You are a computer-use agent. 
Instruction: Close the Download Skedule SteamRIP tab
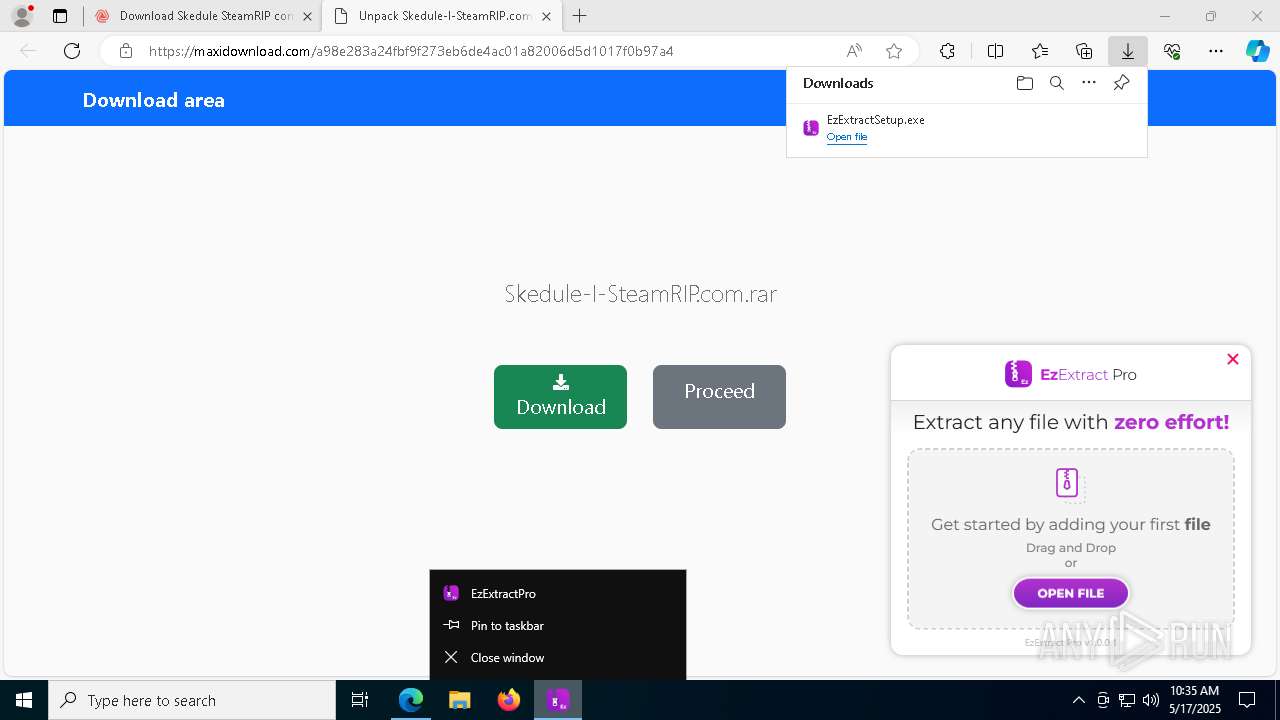(x=307, y=16)
